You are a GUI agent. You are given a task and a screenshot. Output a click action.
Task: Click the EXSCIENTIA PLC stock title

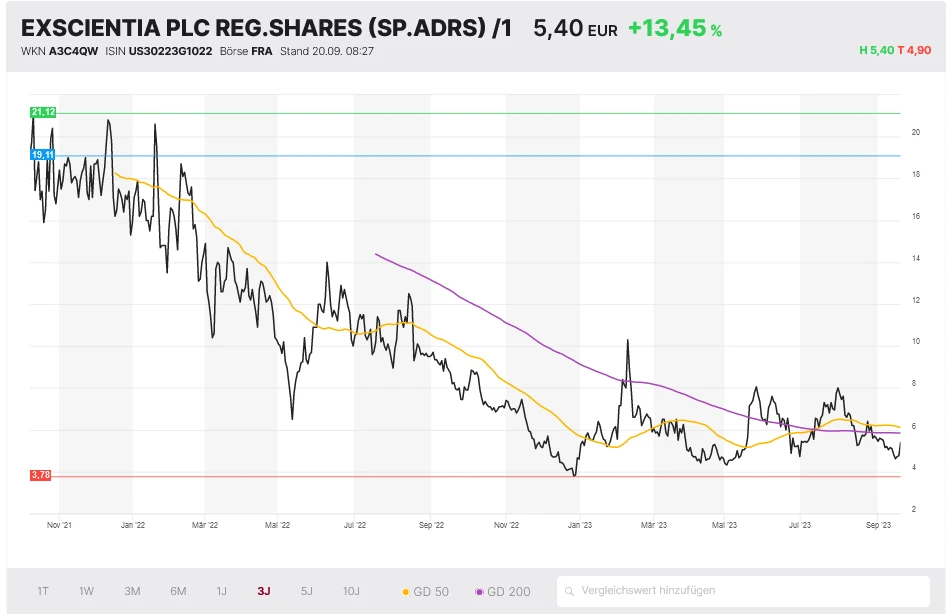(266, 28)
